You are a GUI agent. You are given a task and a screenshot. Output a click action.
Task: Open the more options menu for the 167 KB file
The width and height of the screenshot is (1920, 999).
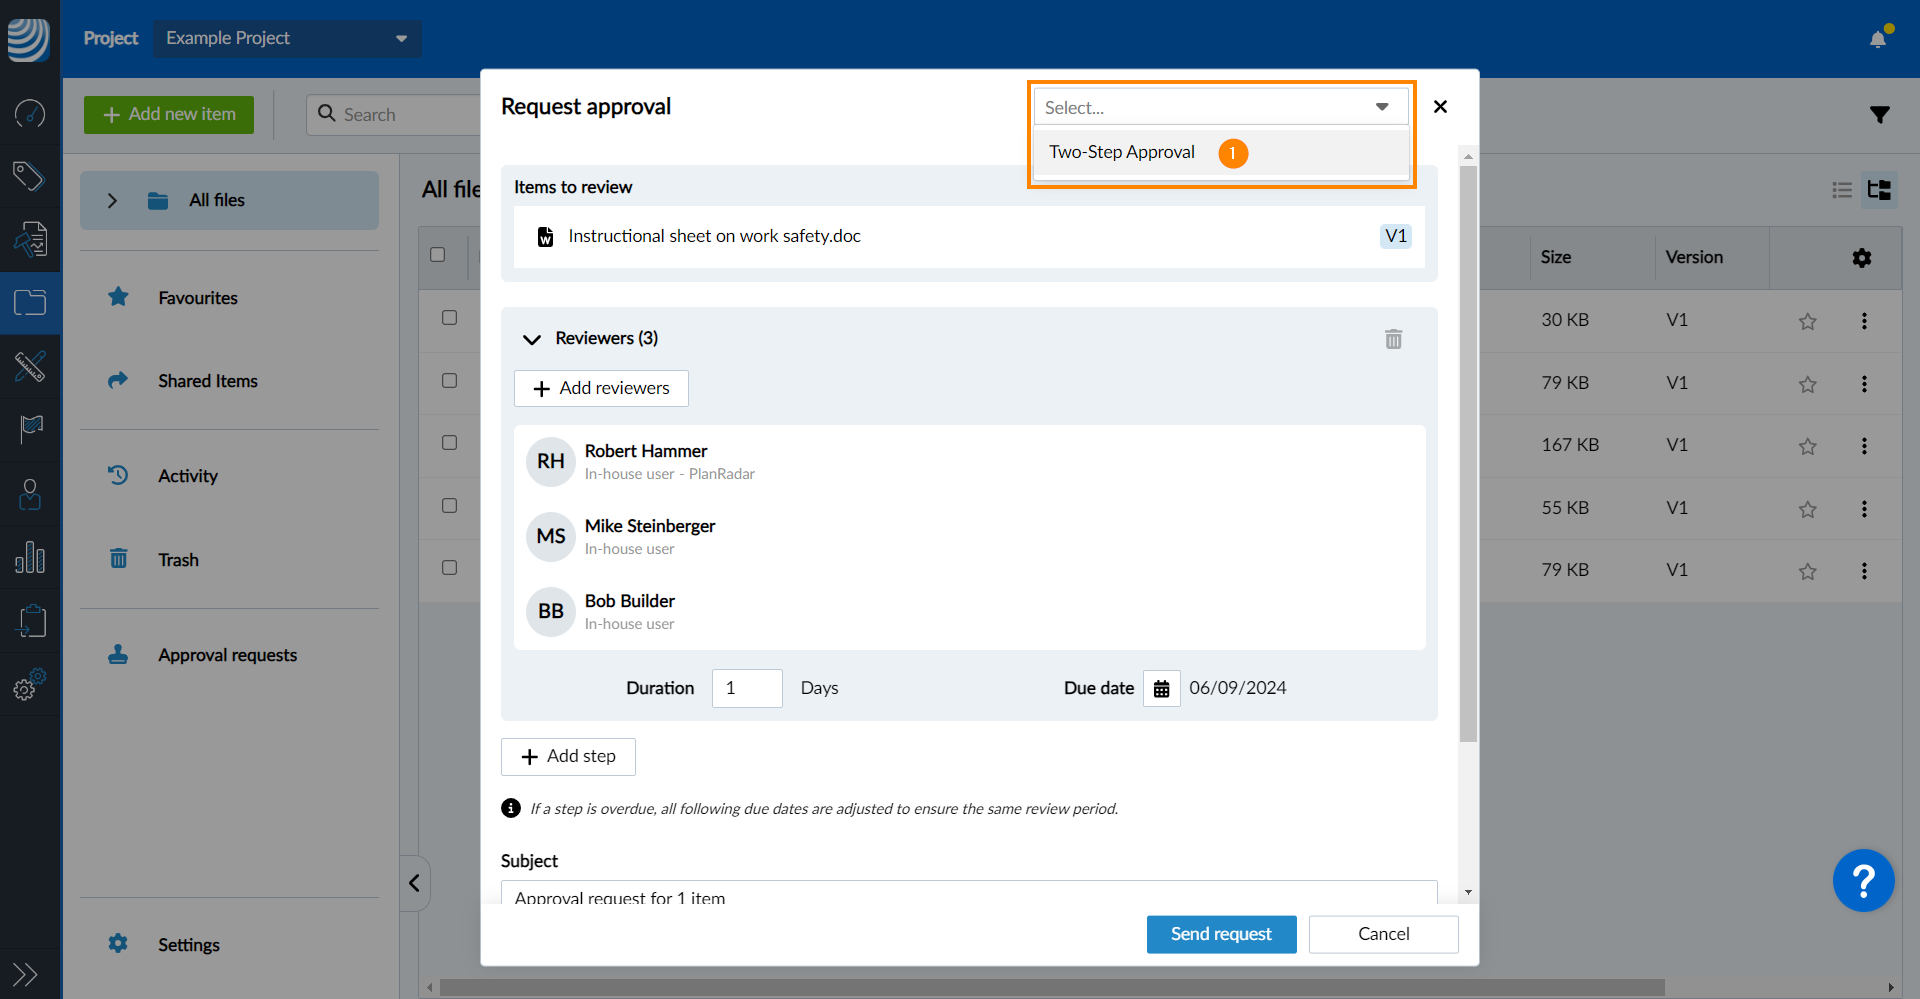[1864, 446]
